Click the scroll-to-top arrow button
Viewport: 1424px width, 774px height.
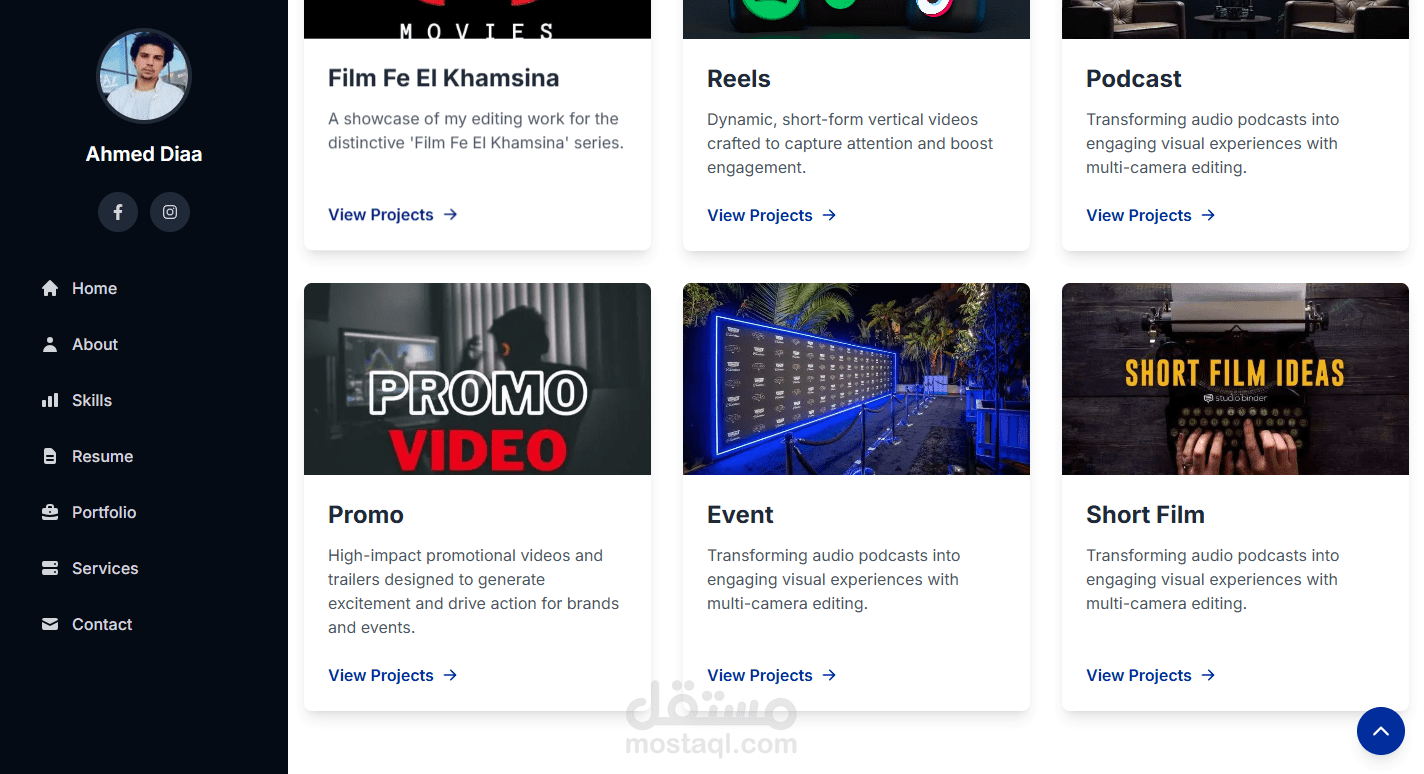(x=1381, y=731)
